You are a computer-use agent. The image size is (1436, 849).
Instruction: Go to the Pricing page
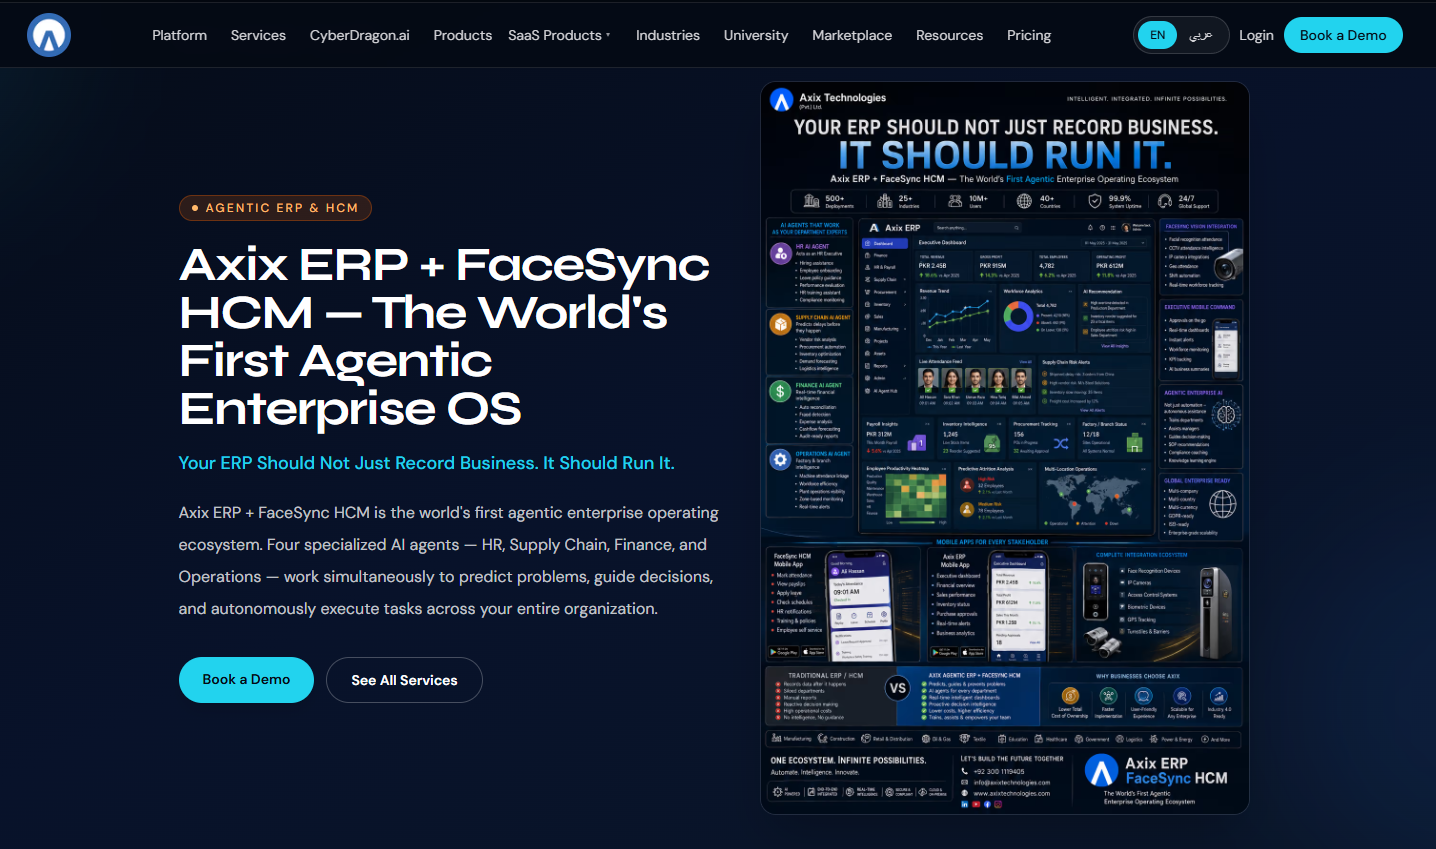pyautogui.click(x=1029, y=35)
